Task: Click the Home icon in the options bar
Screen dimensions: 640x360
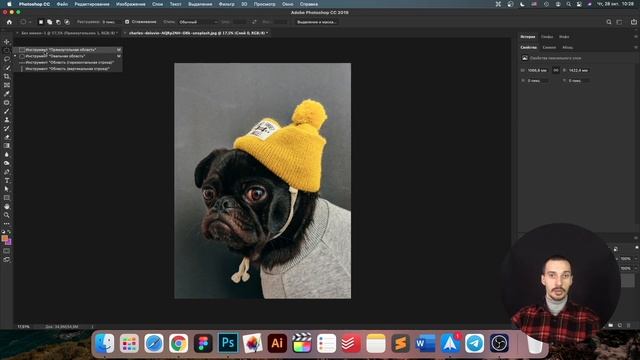Action: click(x=9, y=22)
